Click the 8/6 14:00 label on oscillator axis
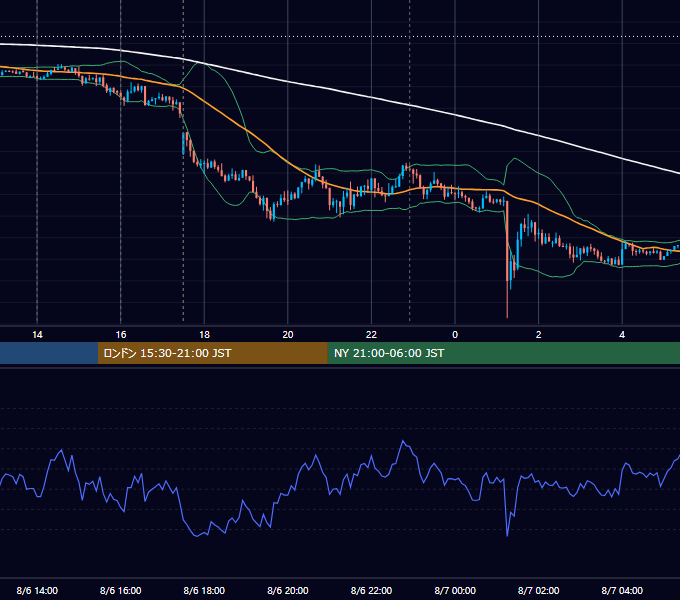This screenshot has width=680, height=600. pyautogui.click(x=37, y=590)
